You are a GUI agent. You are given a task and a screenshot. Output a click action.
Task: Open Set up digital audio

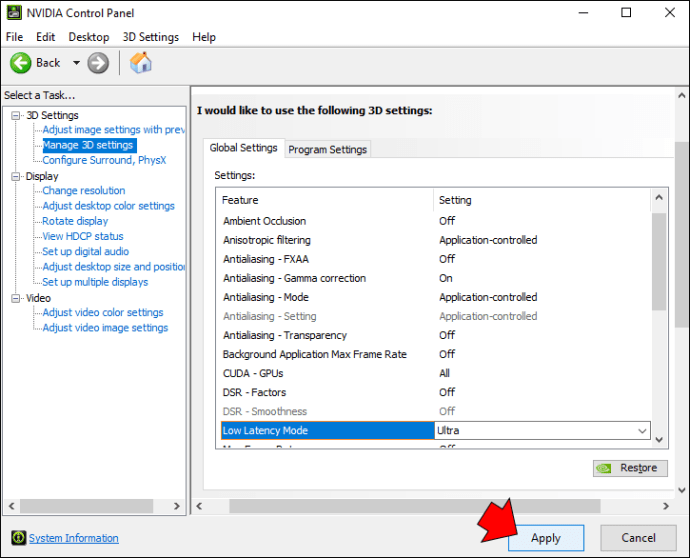85,251
